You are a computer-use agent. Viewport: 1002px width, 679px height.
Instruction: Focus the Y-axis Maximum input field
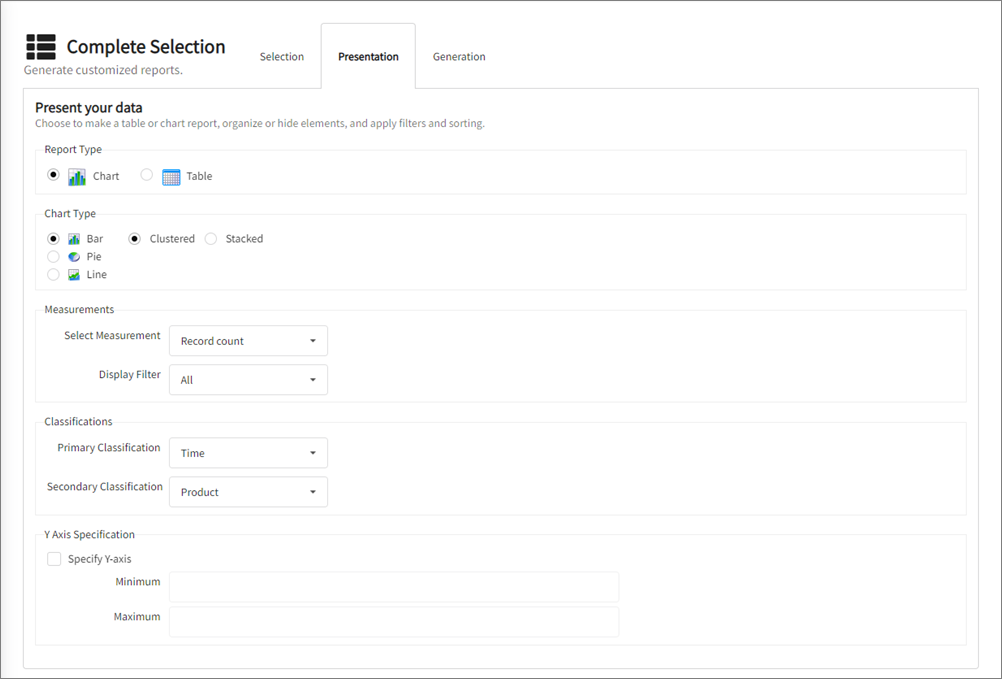click(394, 622)
